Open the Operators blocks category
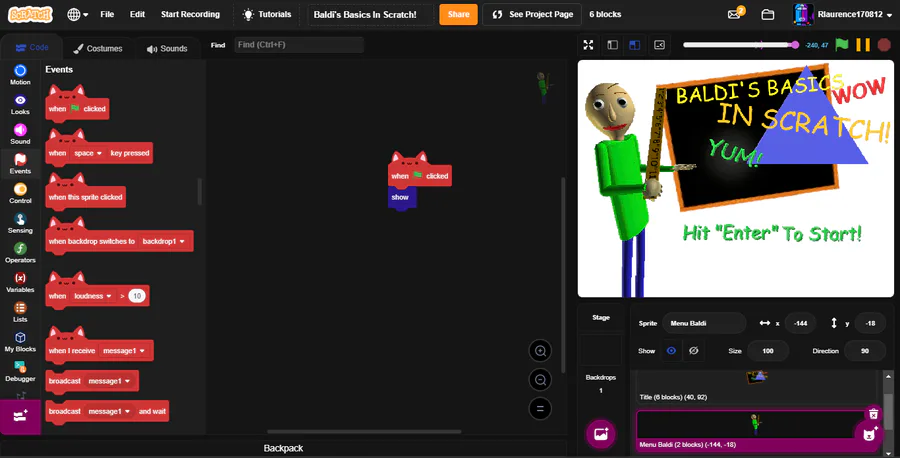The width and height of the screenshot is (900, 458). point(20,253)
